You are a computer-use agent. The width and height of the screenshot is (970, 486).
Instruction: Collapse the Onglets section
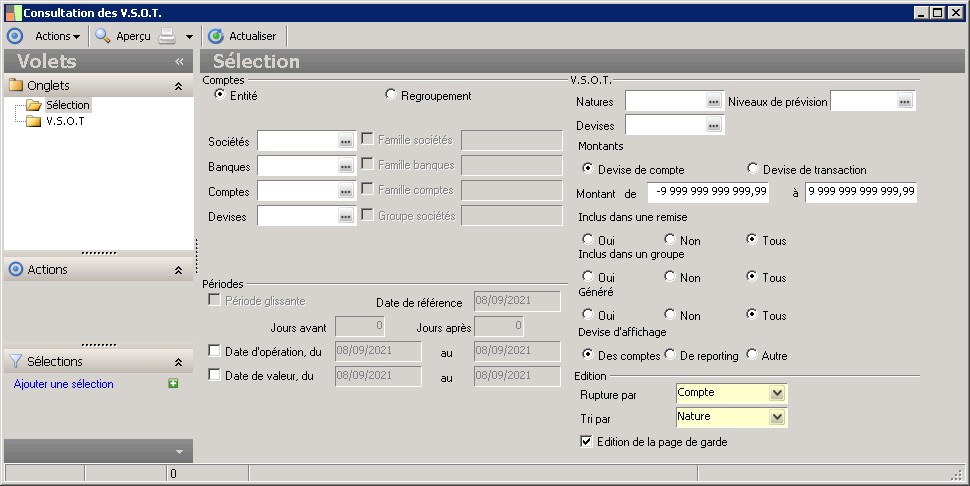178,86
